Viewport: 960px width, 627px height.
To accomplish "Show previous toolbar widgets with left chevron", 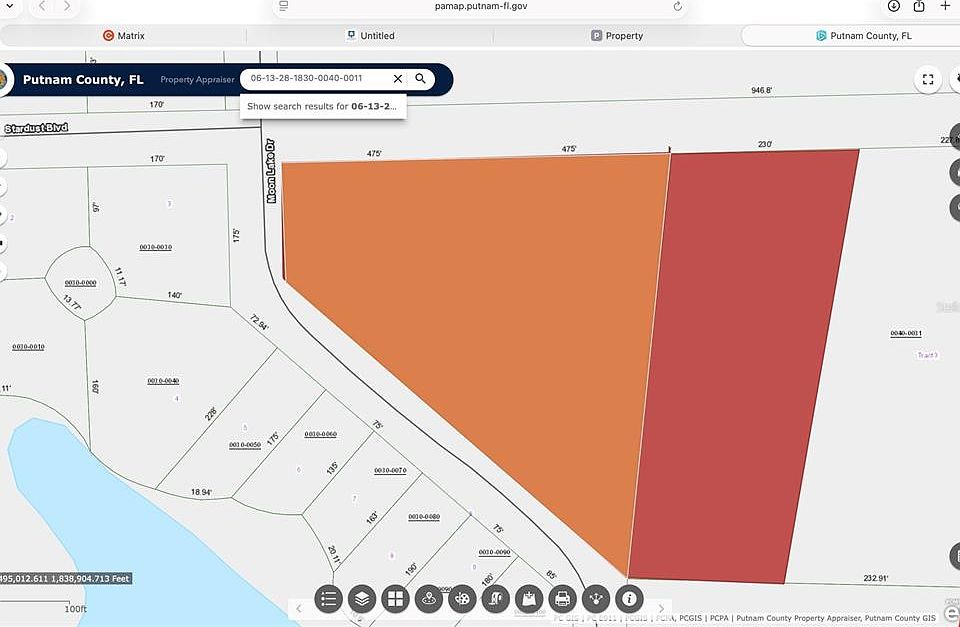I will tap(299, 608).
